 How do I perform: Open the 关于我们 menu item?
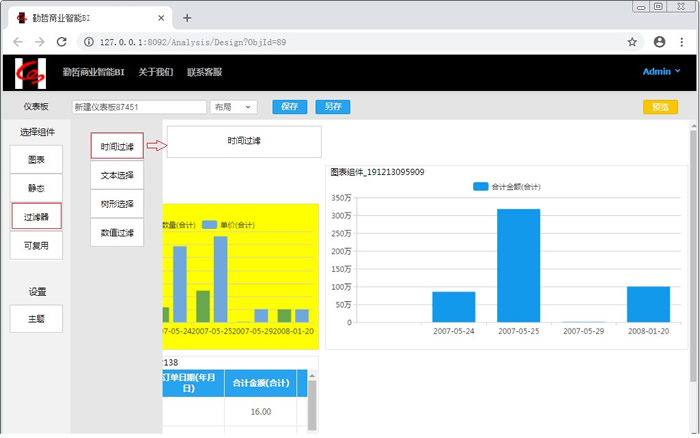pyautogui.click(x=155, y=72)
